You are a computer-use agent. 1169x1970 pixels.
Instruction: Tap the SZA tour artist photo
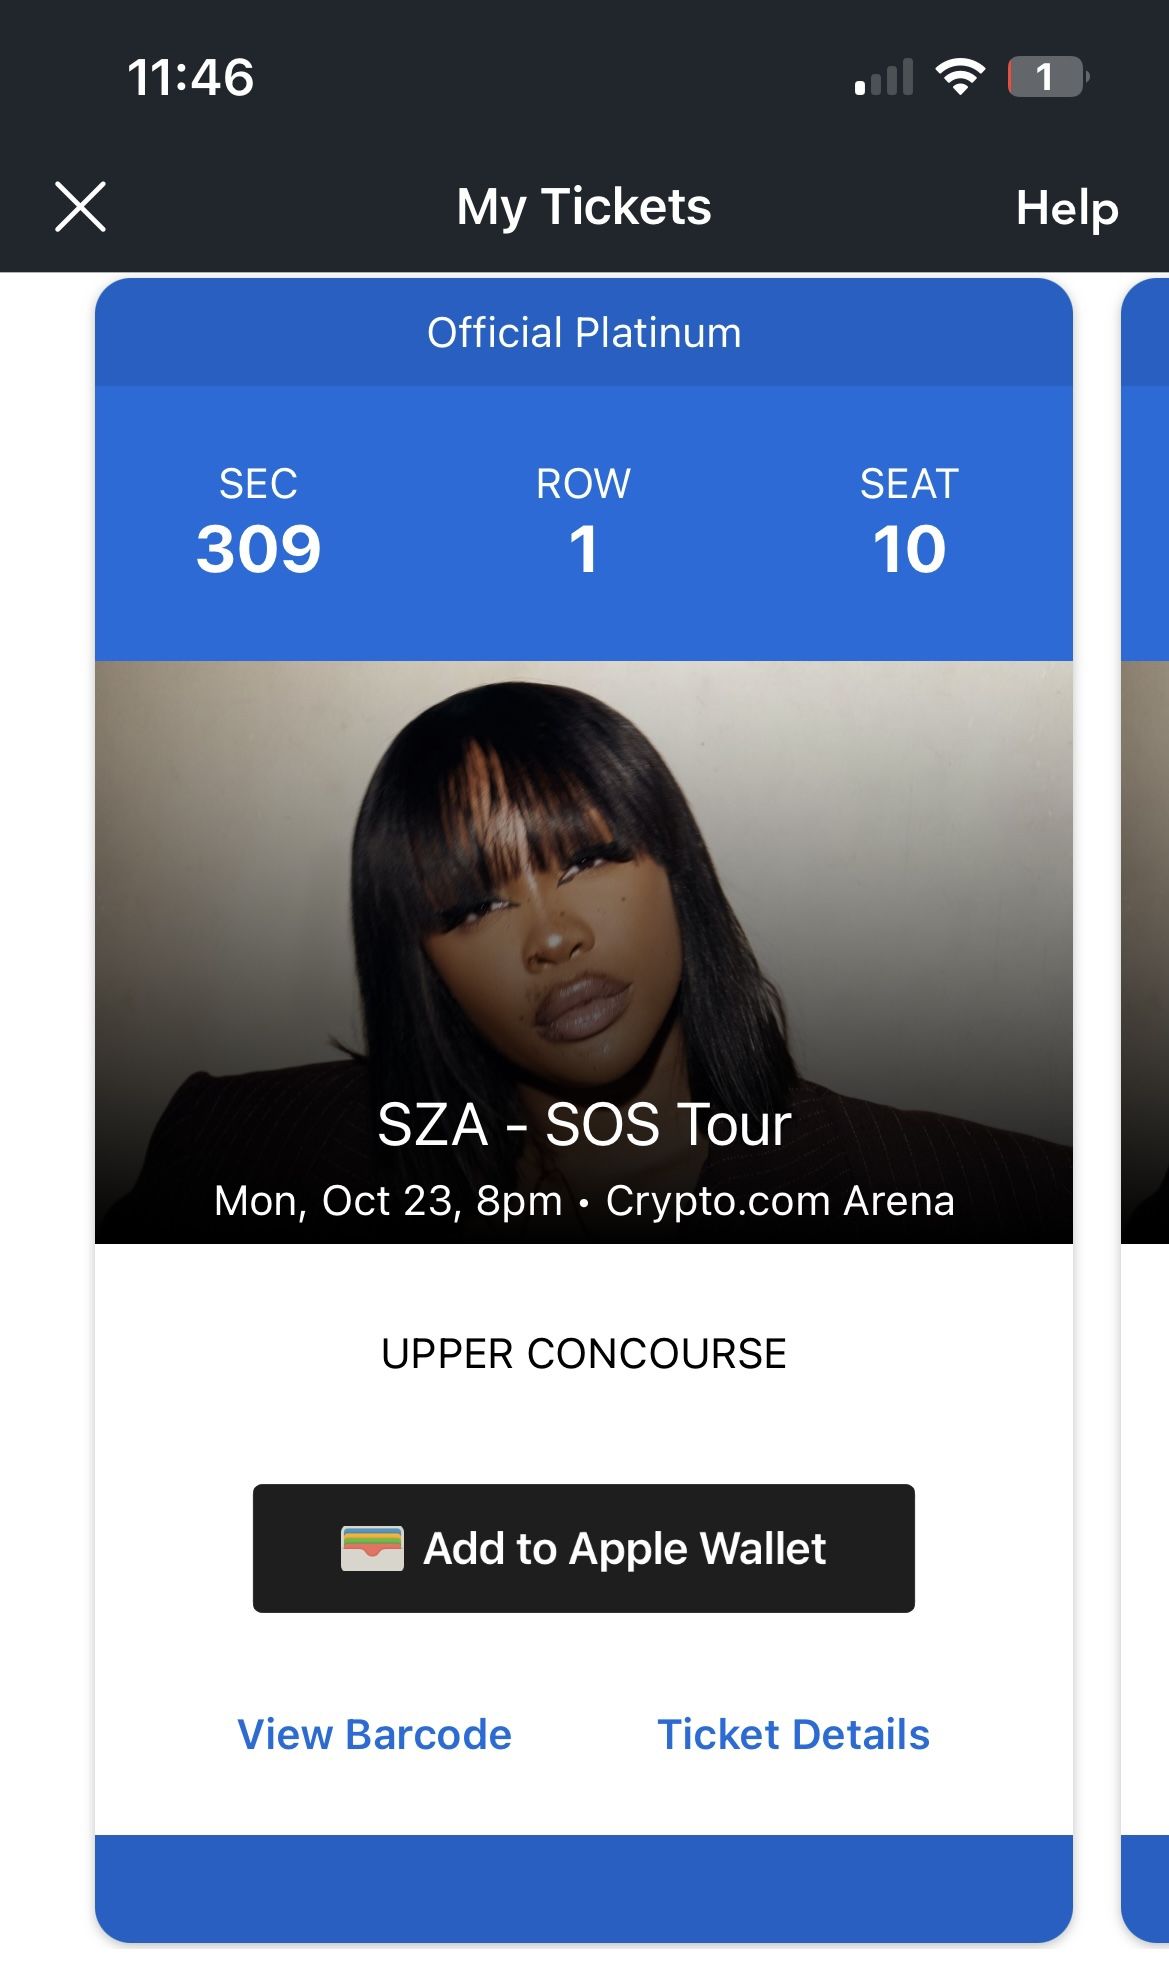coord(583,880)
